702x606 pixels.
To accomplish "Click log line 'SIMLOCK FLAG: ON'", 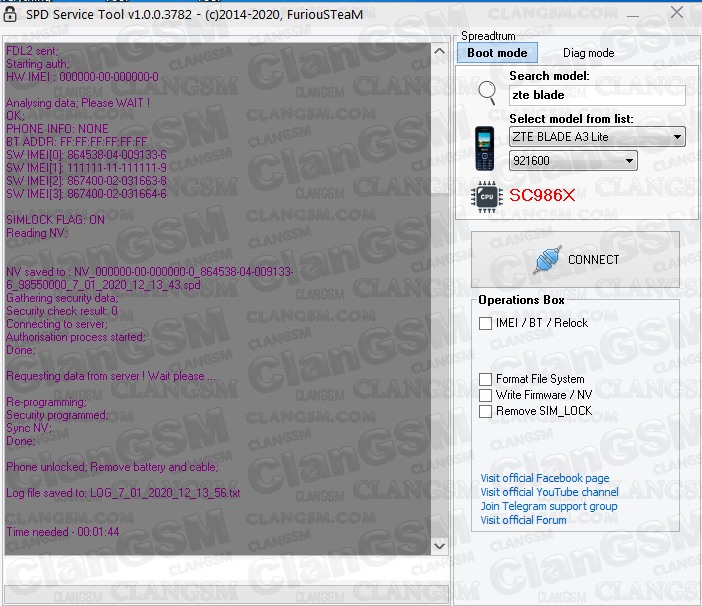I will pos(56,220).
